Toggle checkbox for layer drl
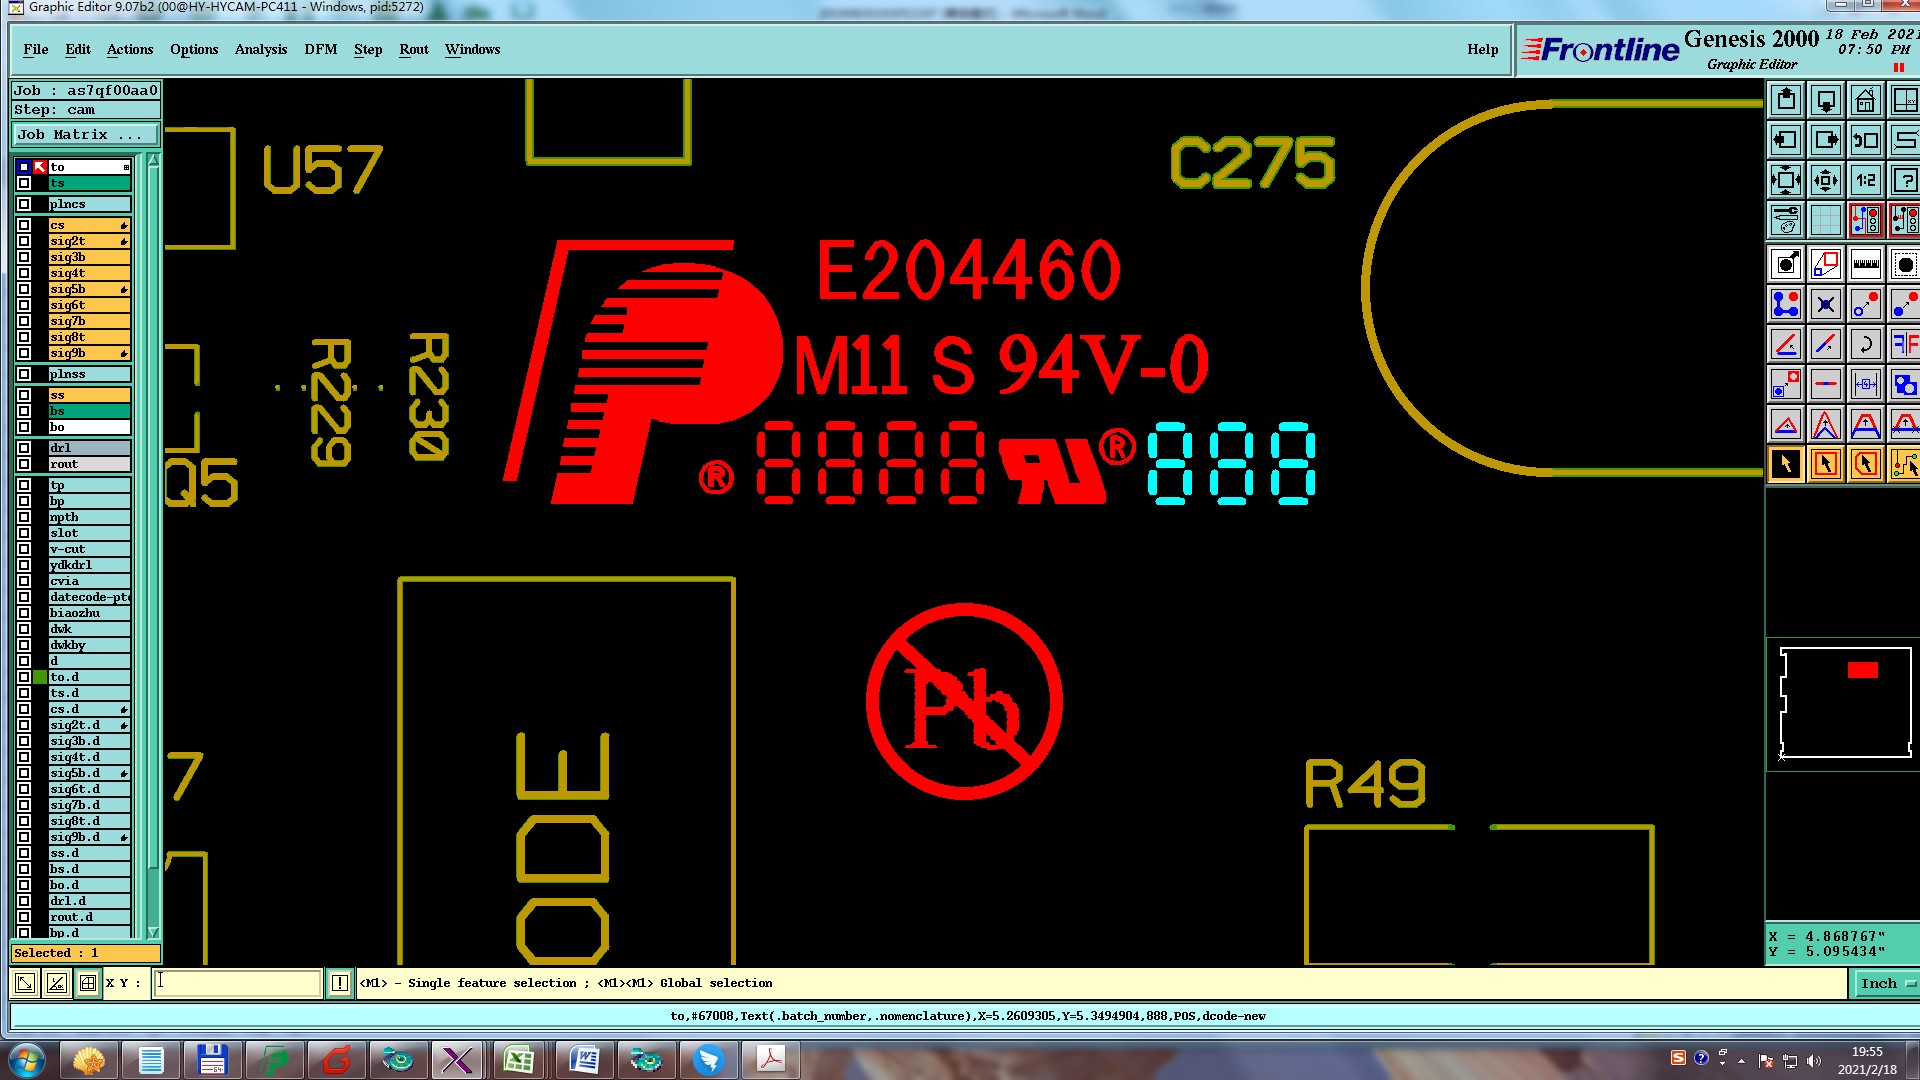The width and height of the screenshot is (1920, 1080). [24, 448]
